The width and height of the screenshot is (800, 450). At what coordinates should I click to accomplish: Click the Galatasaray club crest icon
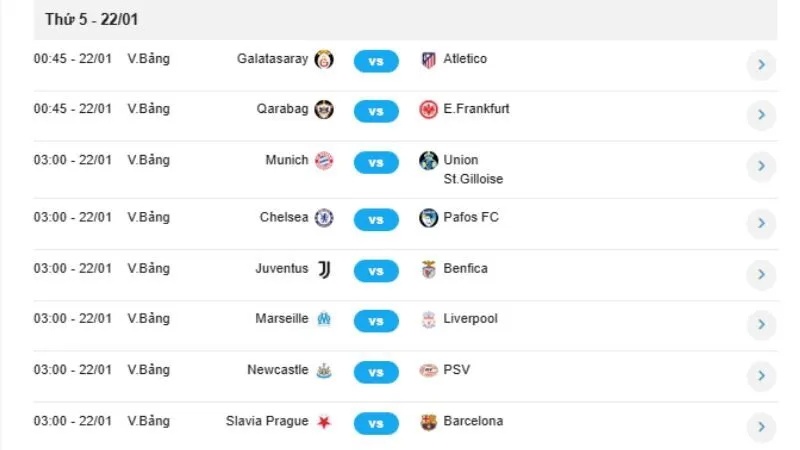coord(324,60)
